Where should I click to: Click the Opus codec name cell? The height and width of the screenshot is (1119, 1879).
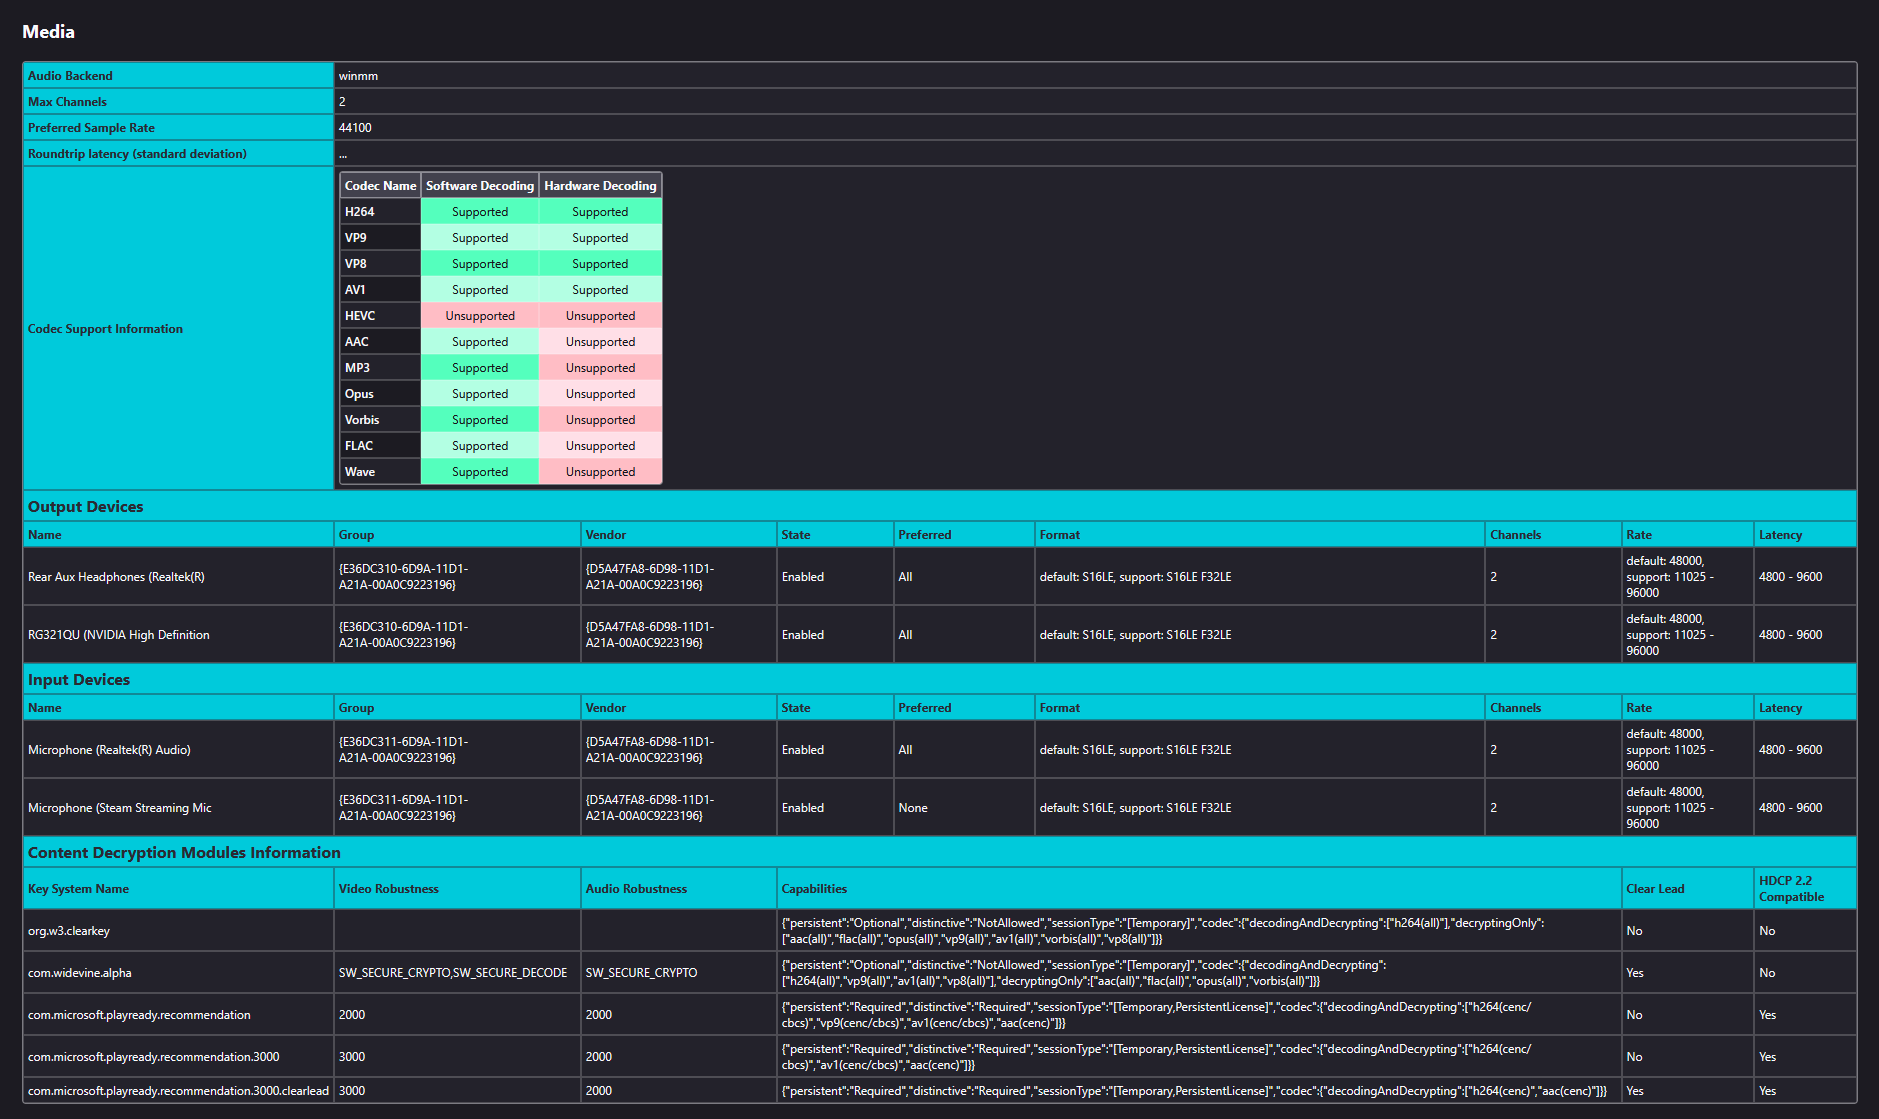[360, 394]
